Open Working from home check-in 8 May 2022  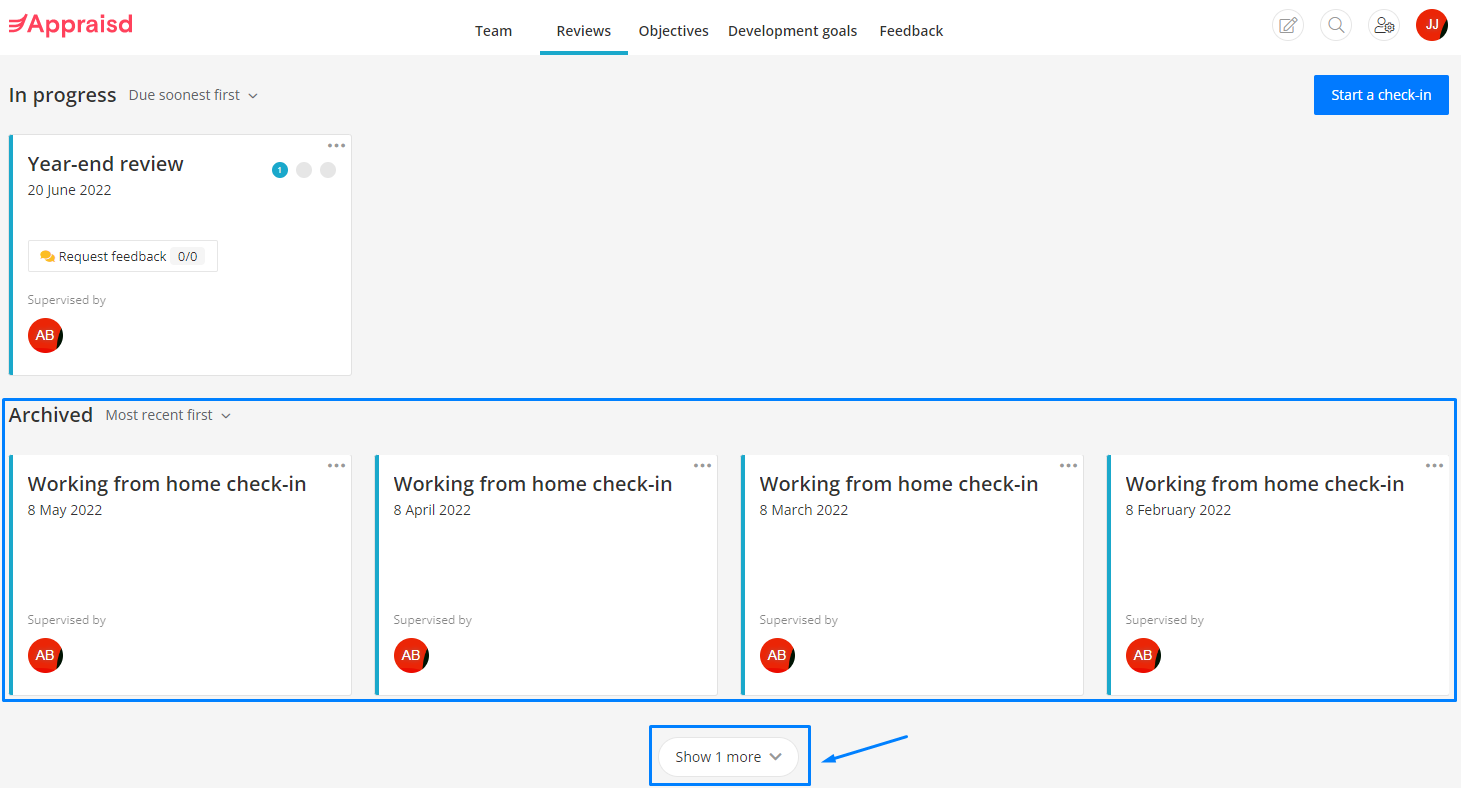(x=167, y=484)
